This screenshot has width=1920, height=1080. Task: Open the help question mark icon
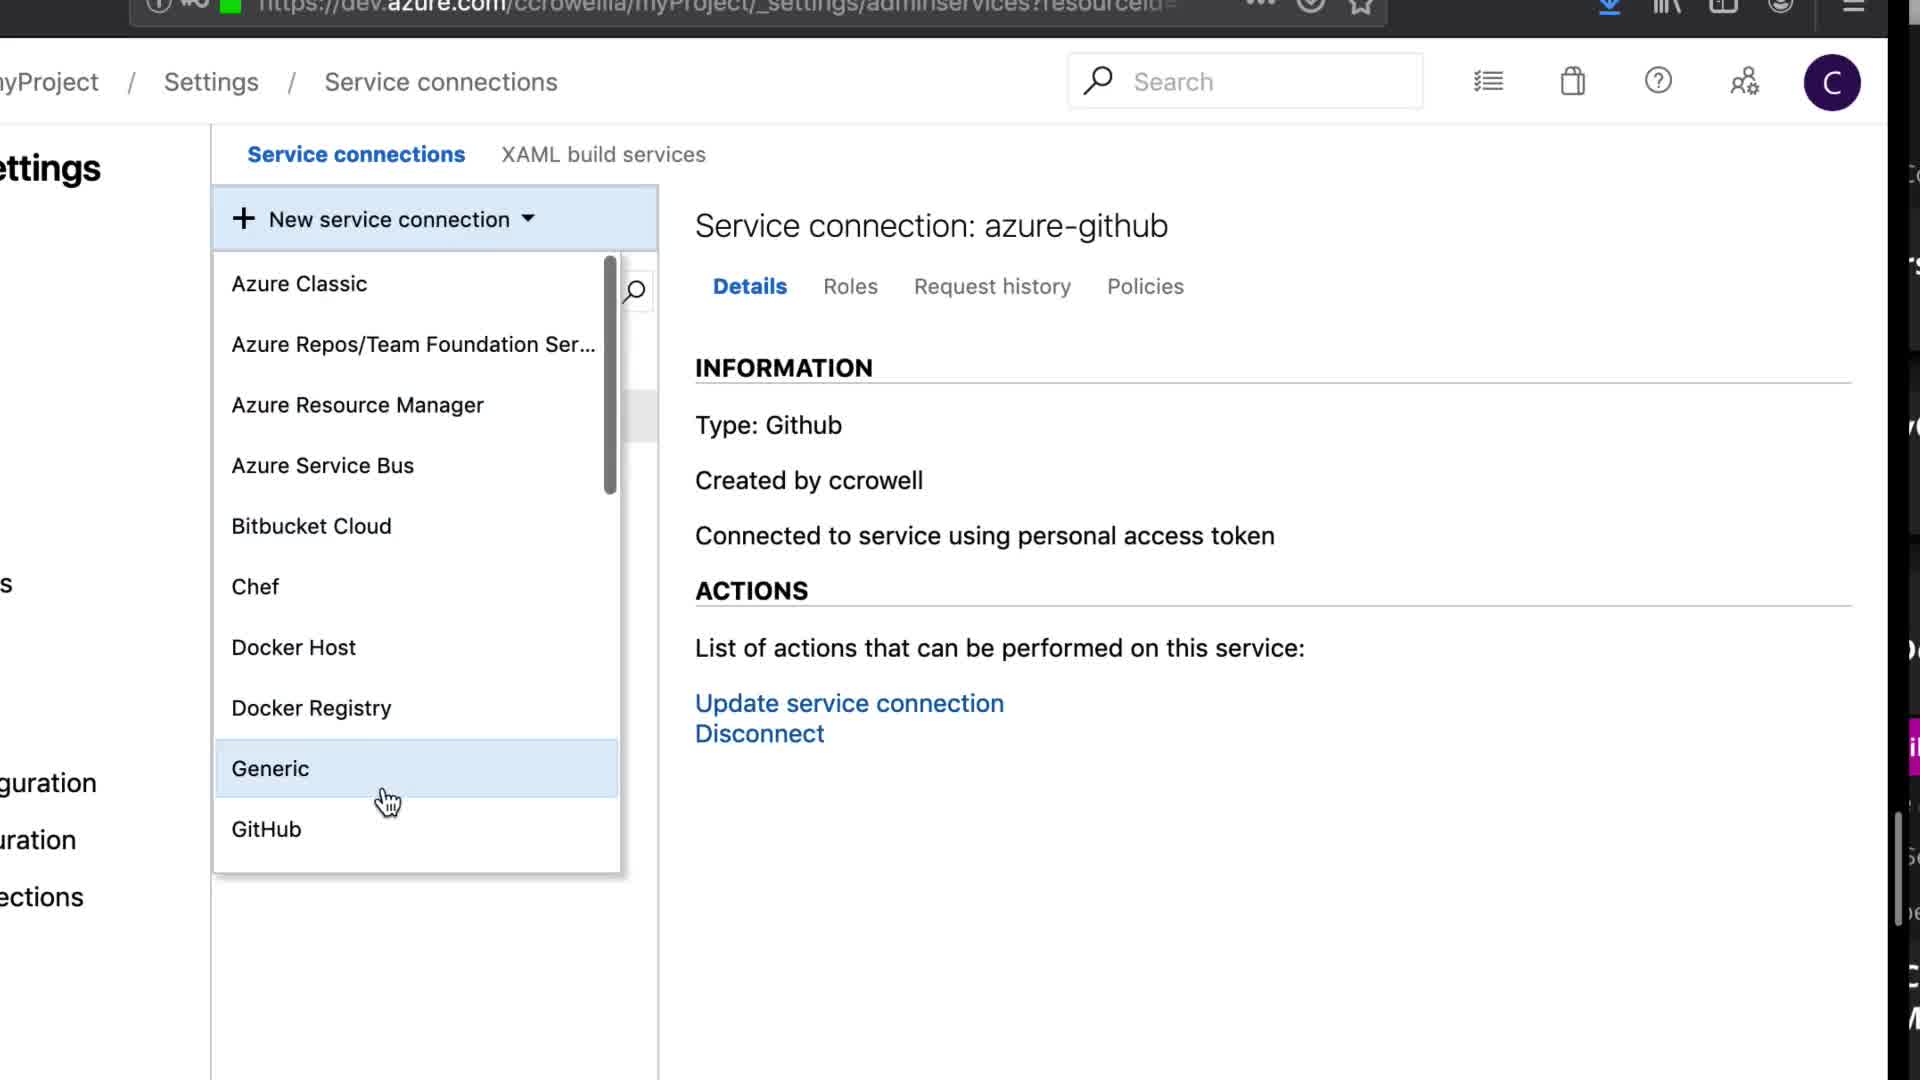point(1658,81)
